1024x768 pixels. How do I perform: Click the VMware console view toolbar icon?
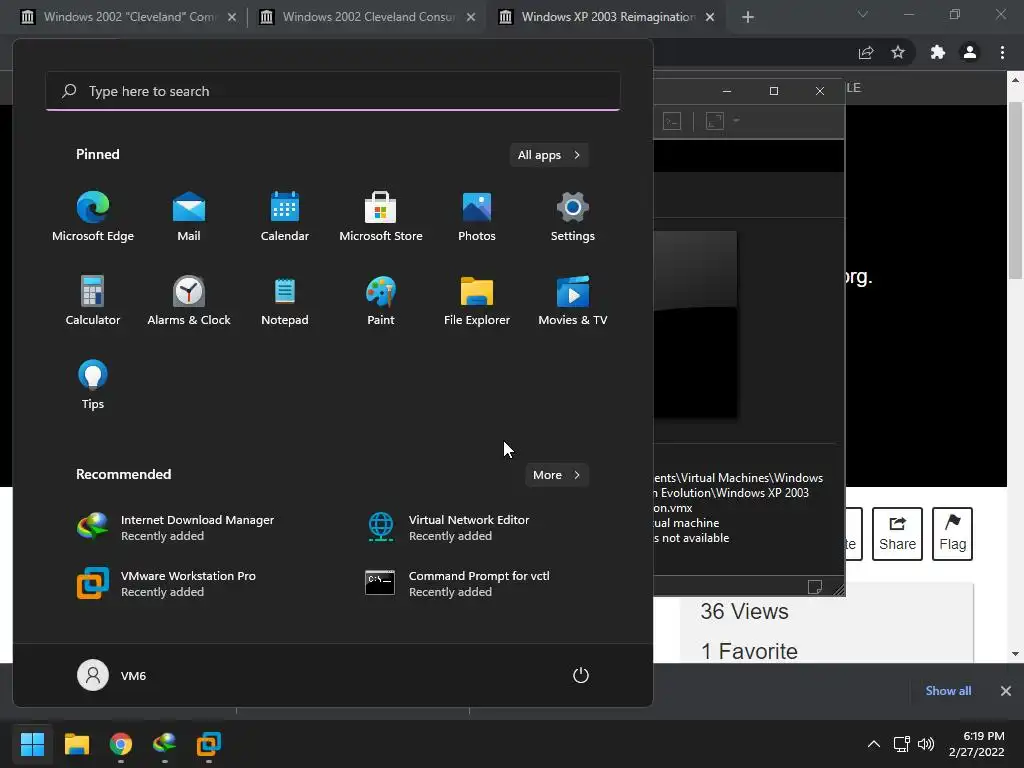coord(672,121)
